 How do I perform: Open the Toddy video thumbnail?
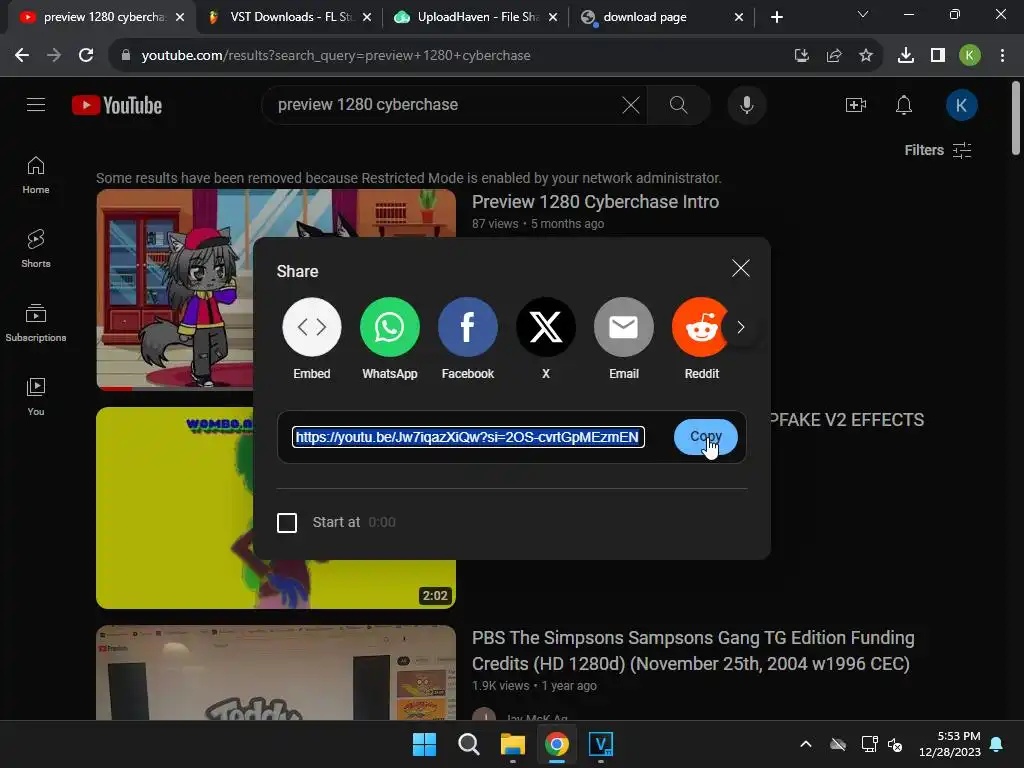pyautogui.click(x=276, y=673)
